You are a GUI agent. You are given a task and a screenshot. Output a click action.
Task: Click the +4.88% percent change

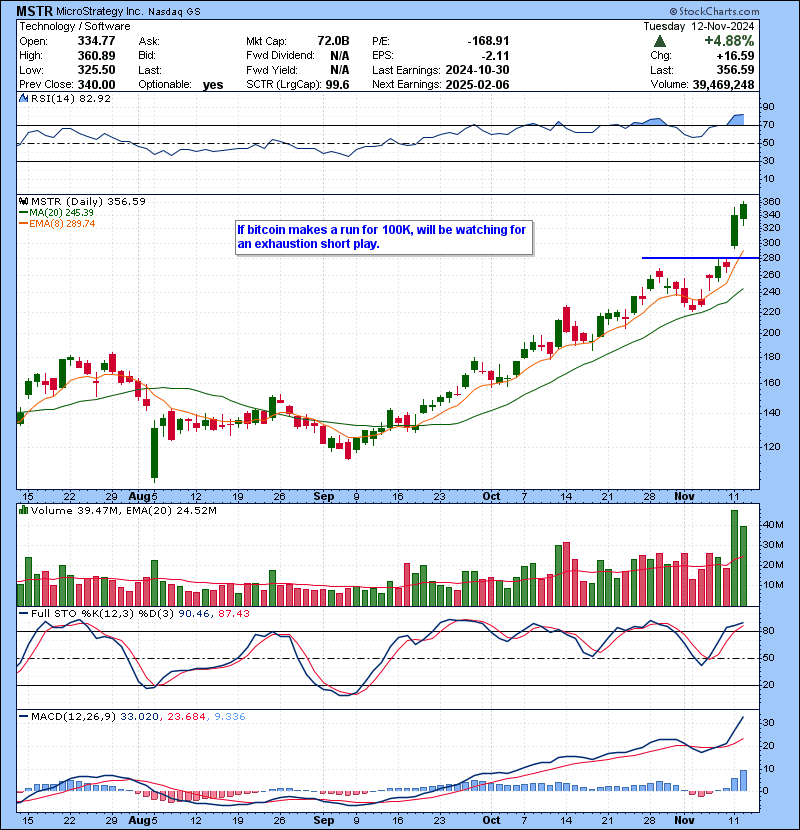(x=729, y=41)
